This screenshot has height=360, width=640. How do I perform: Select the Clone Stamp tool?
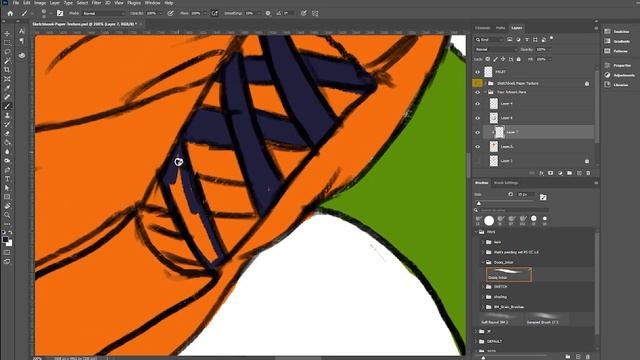point(7,116)
